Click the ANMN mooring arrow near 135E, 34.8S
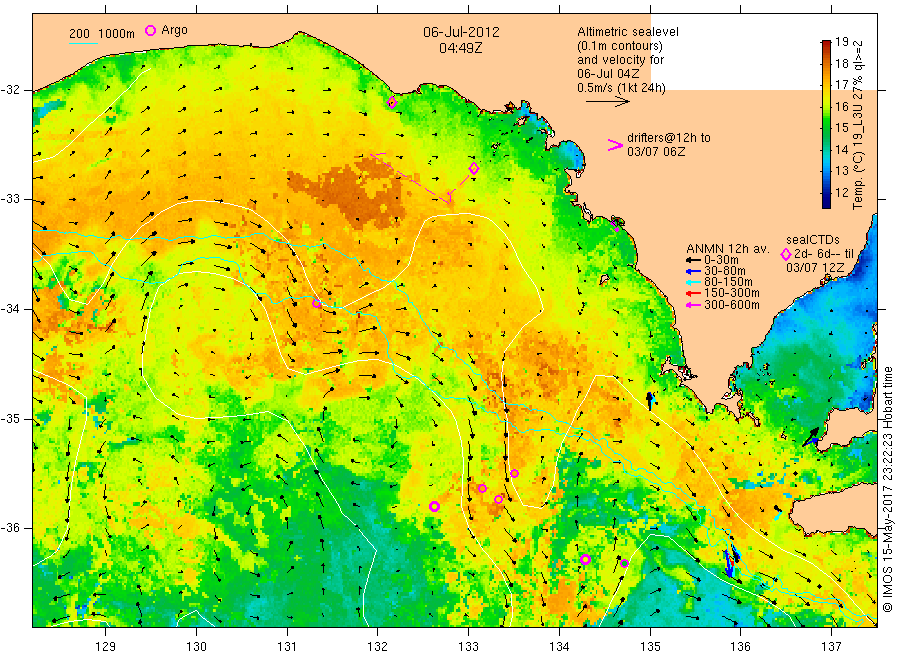The height and width of the screenshot is (660, 900). tap(650, 401)
